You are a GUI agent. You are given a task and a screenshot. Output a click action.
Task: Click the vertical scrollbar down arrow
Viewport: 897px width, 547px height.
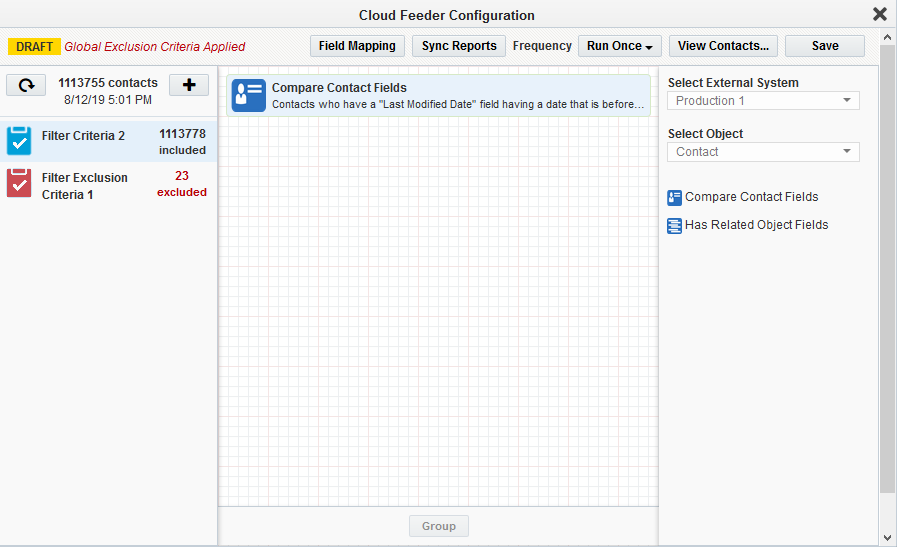(x=887, y=537)
